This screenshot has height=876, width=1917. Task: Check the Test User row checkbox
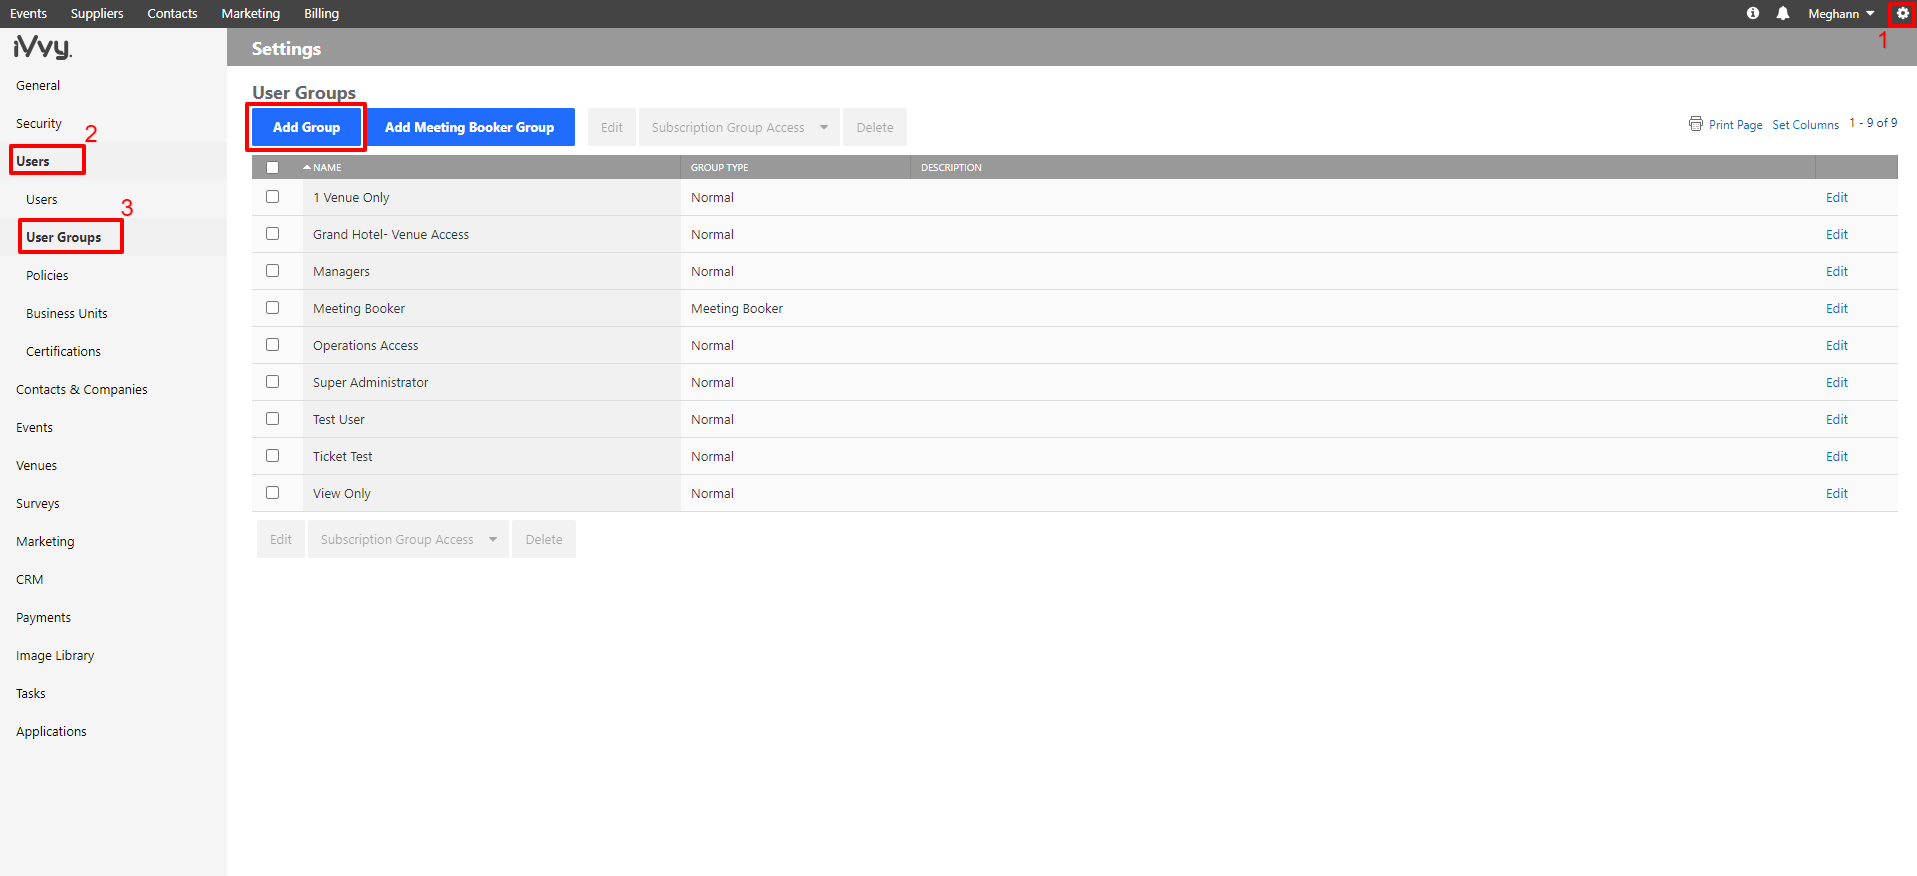[272, 419]
